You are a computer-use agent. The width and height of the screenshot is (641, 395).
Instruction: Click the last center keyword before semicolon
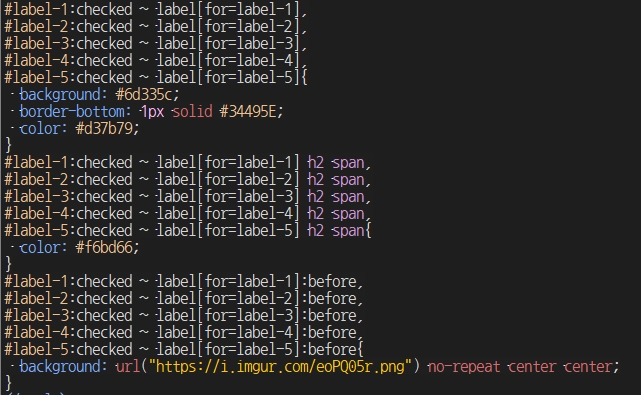click(588, 366)
